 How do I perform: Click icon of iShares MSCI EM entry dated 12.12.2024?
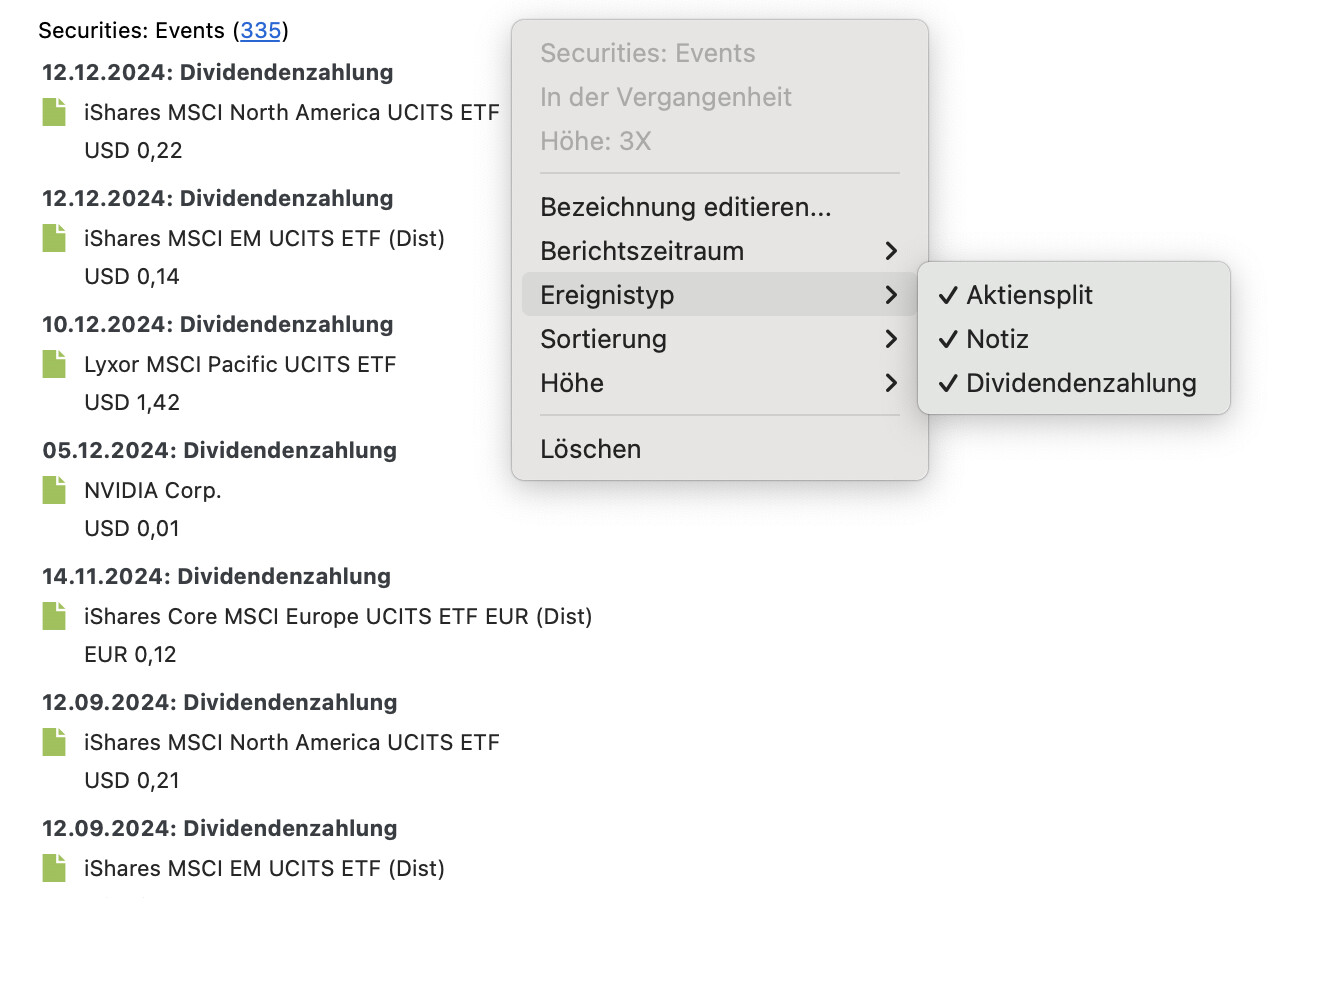[x=54, y=238]
